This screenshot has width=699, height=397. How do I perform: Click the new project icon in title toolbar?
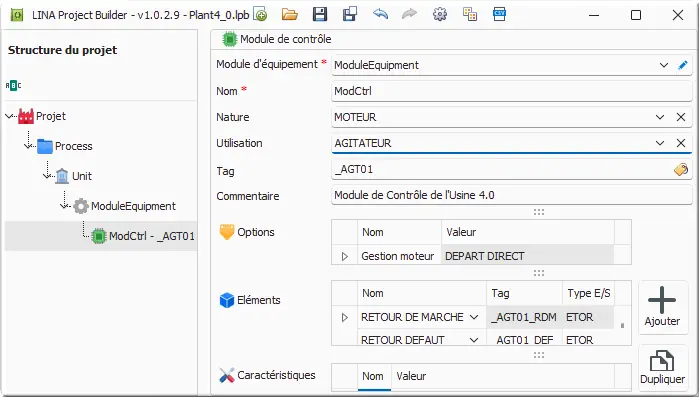tap(260, 14)
